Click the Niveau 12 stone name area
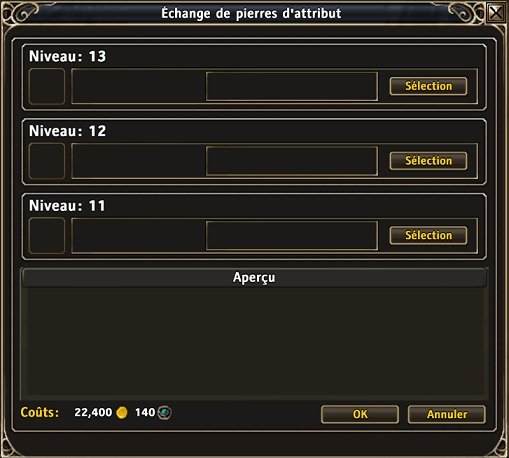This screenshot has height=458, width=509. point(139,161)
